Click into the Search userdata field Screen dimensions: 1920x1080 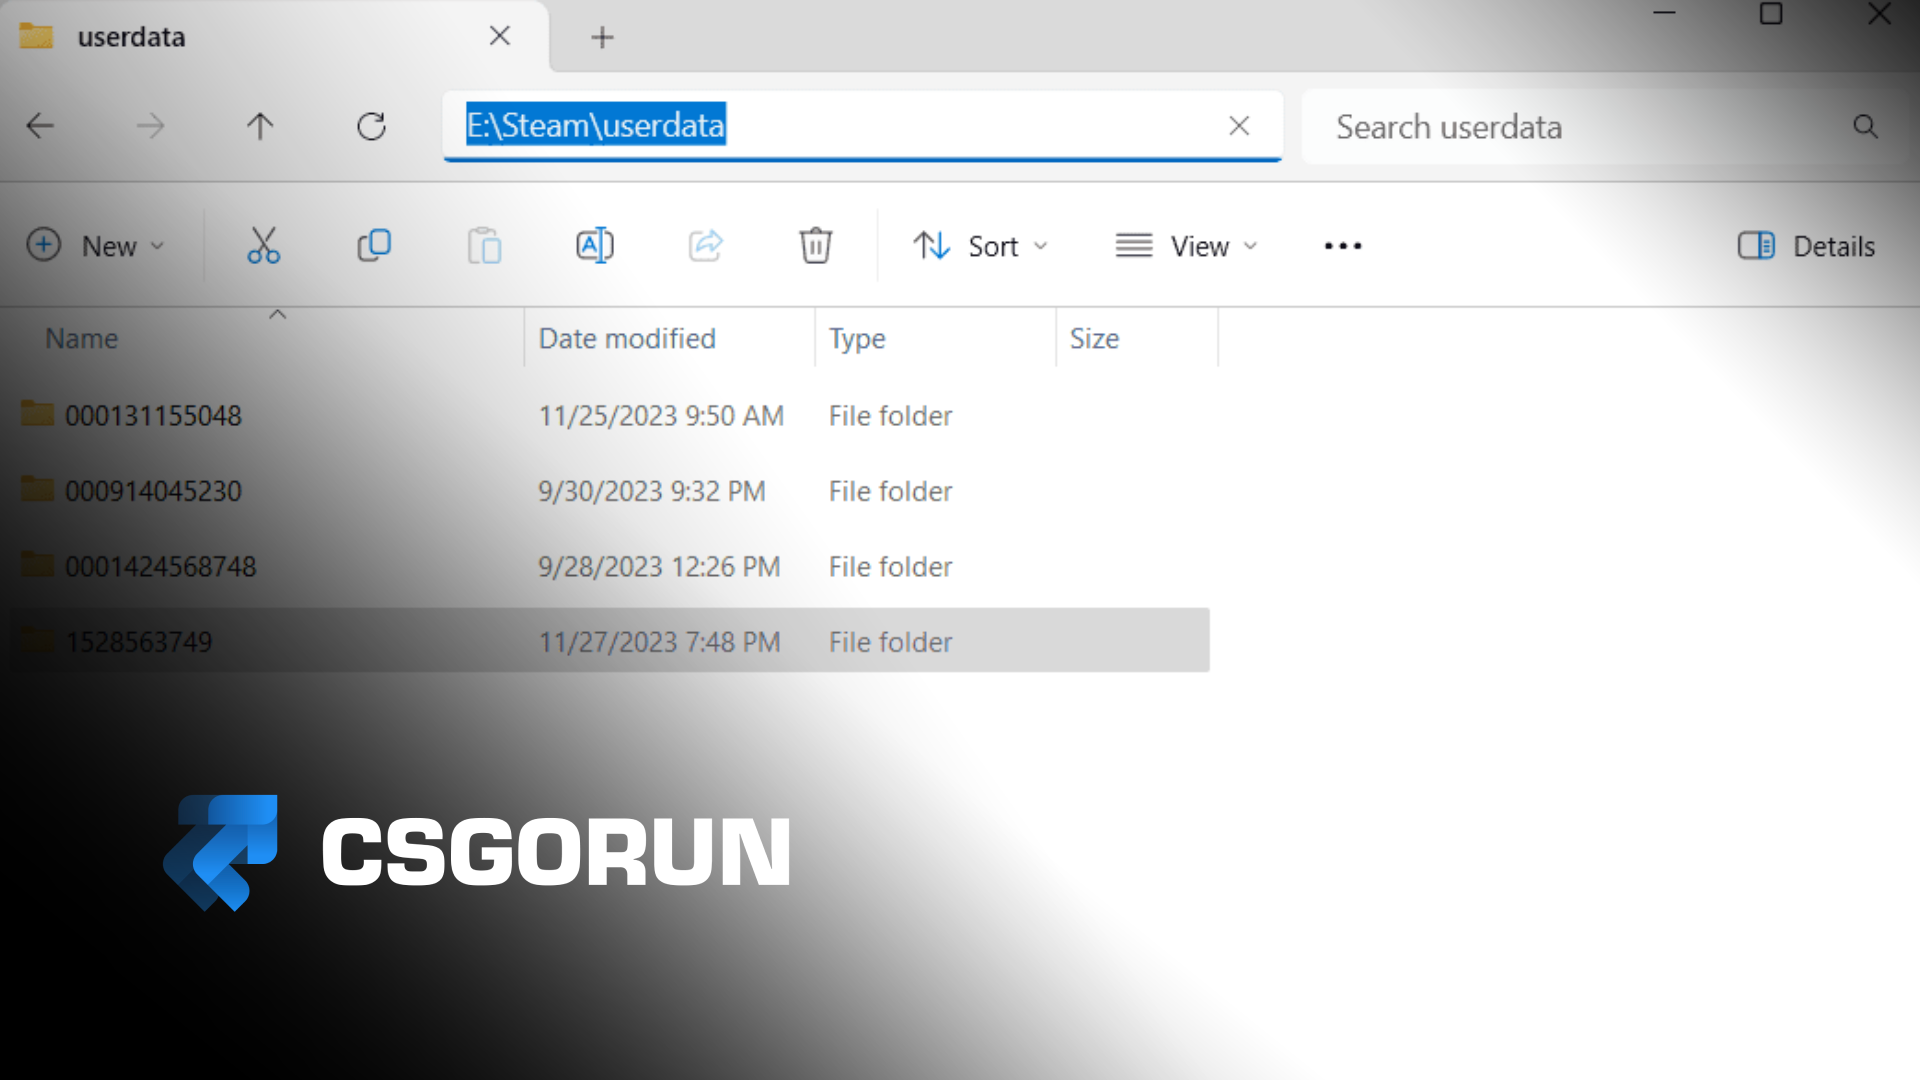pos(1580,127)
